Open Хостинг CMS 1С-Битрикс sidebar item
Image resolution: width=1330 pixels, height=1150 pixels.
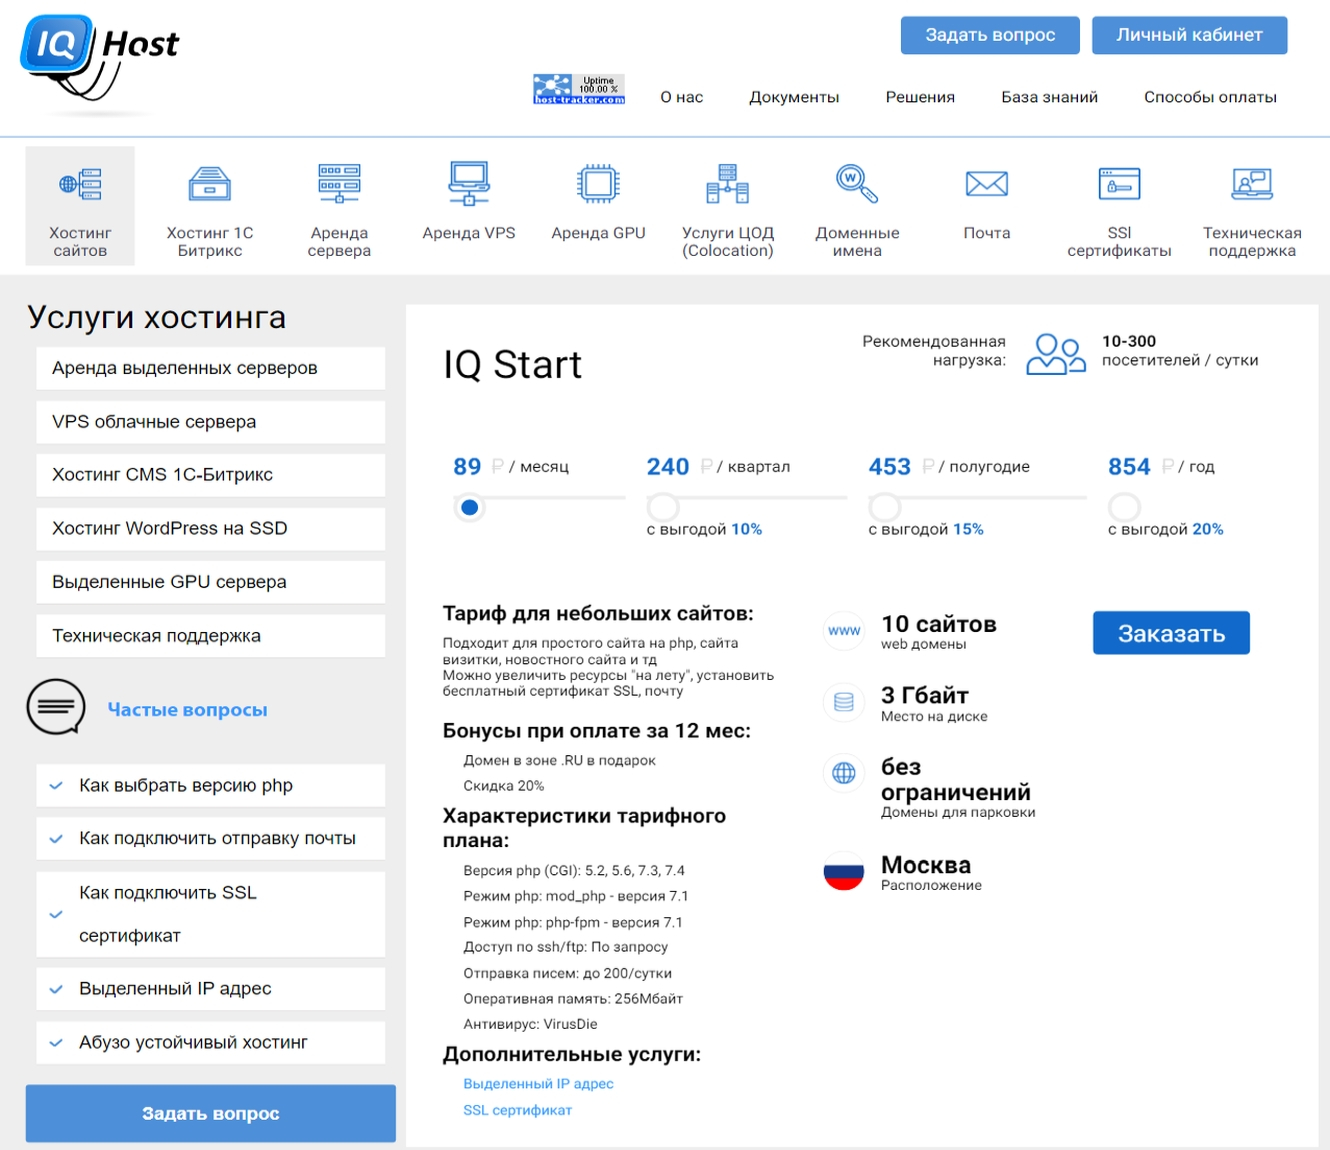[x=211, y=475]
